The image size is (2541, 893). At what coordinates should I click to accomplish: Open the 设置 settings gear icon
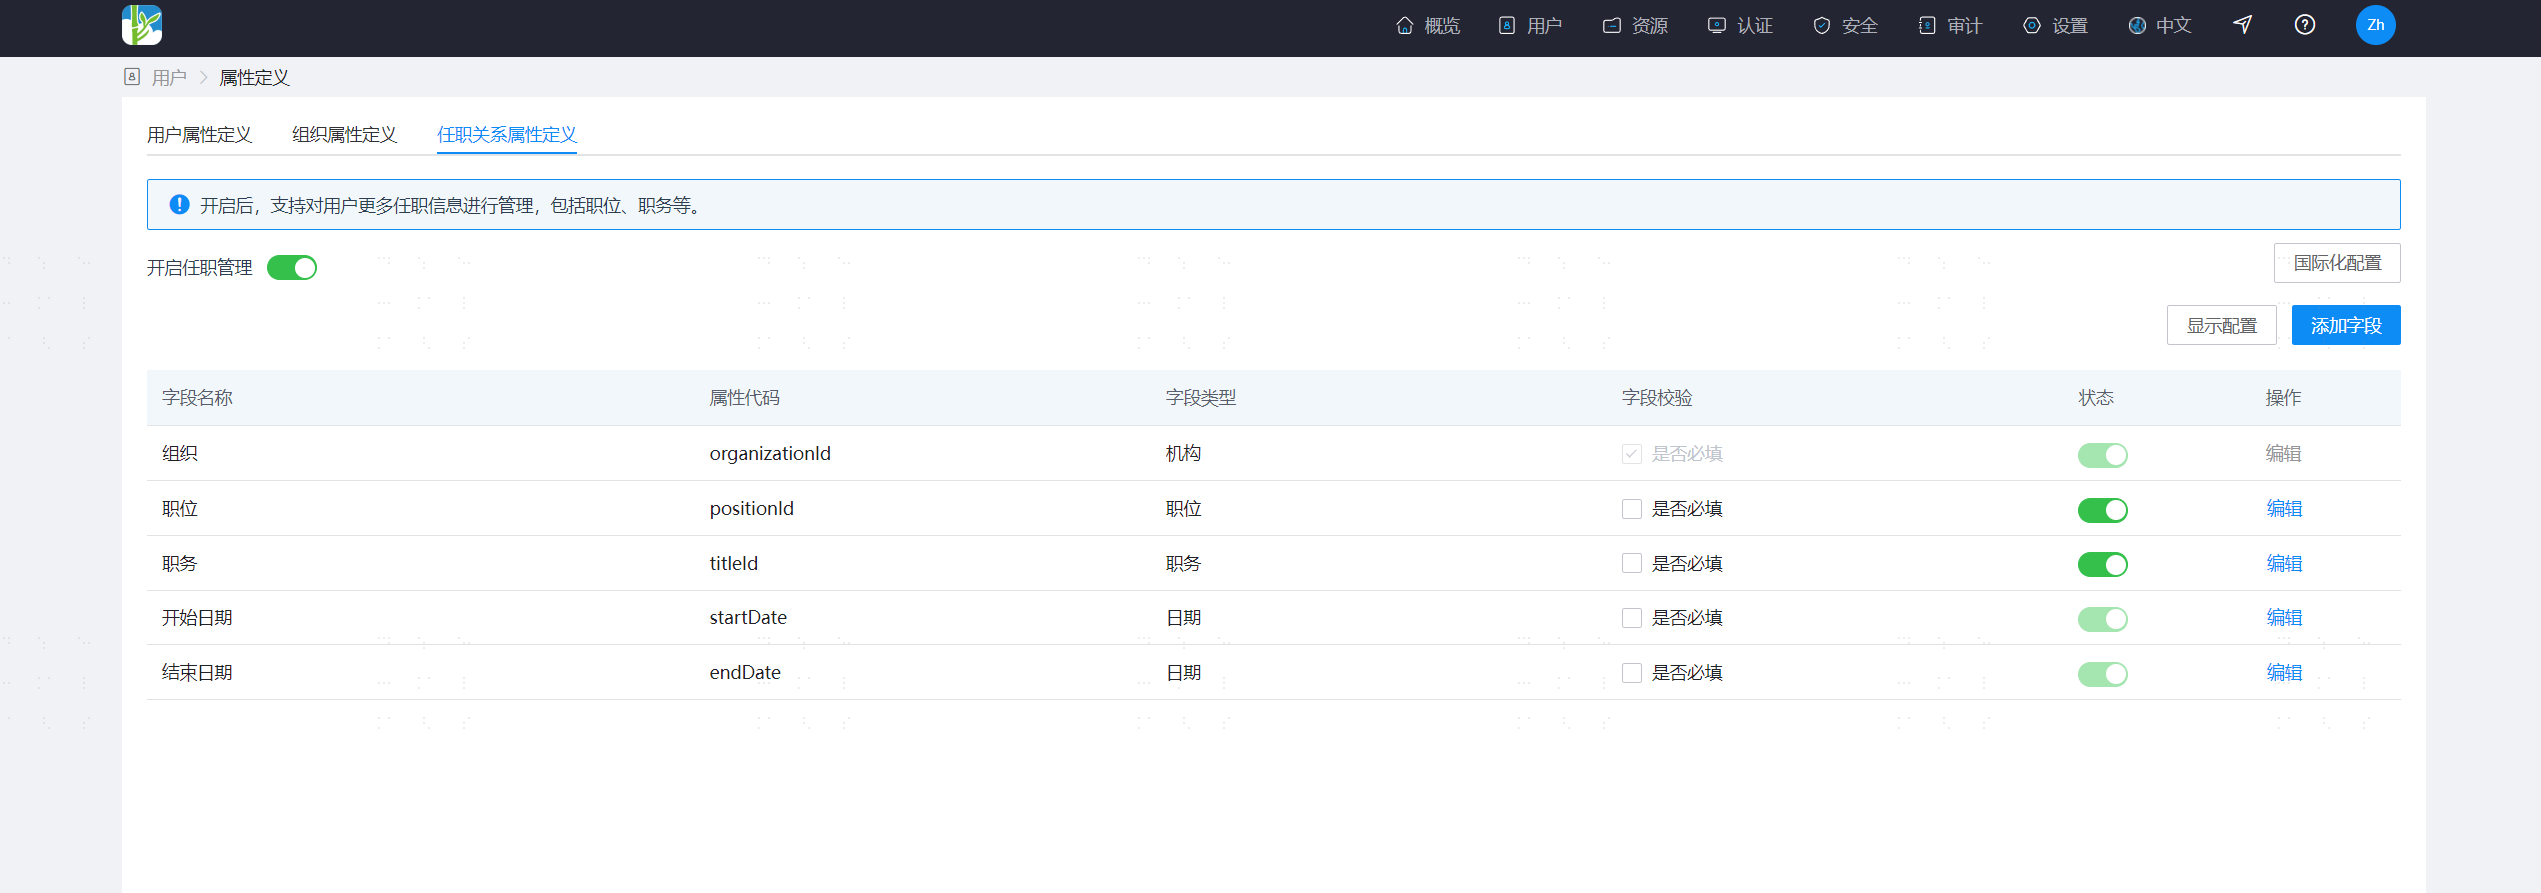(x=2032, y=26)
